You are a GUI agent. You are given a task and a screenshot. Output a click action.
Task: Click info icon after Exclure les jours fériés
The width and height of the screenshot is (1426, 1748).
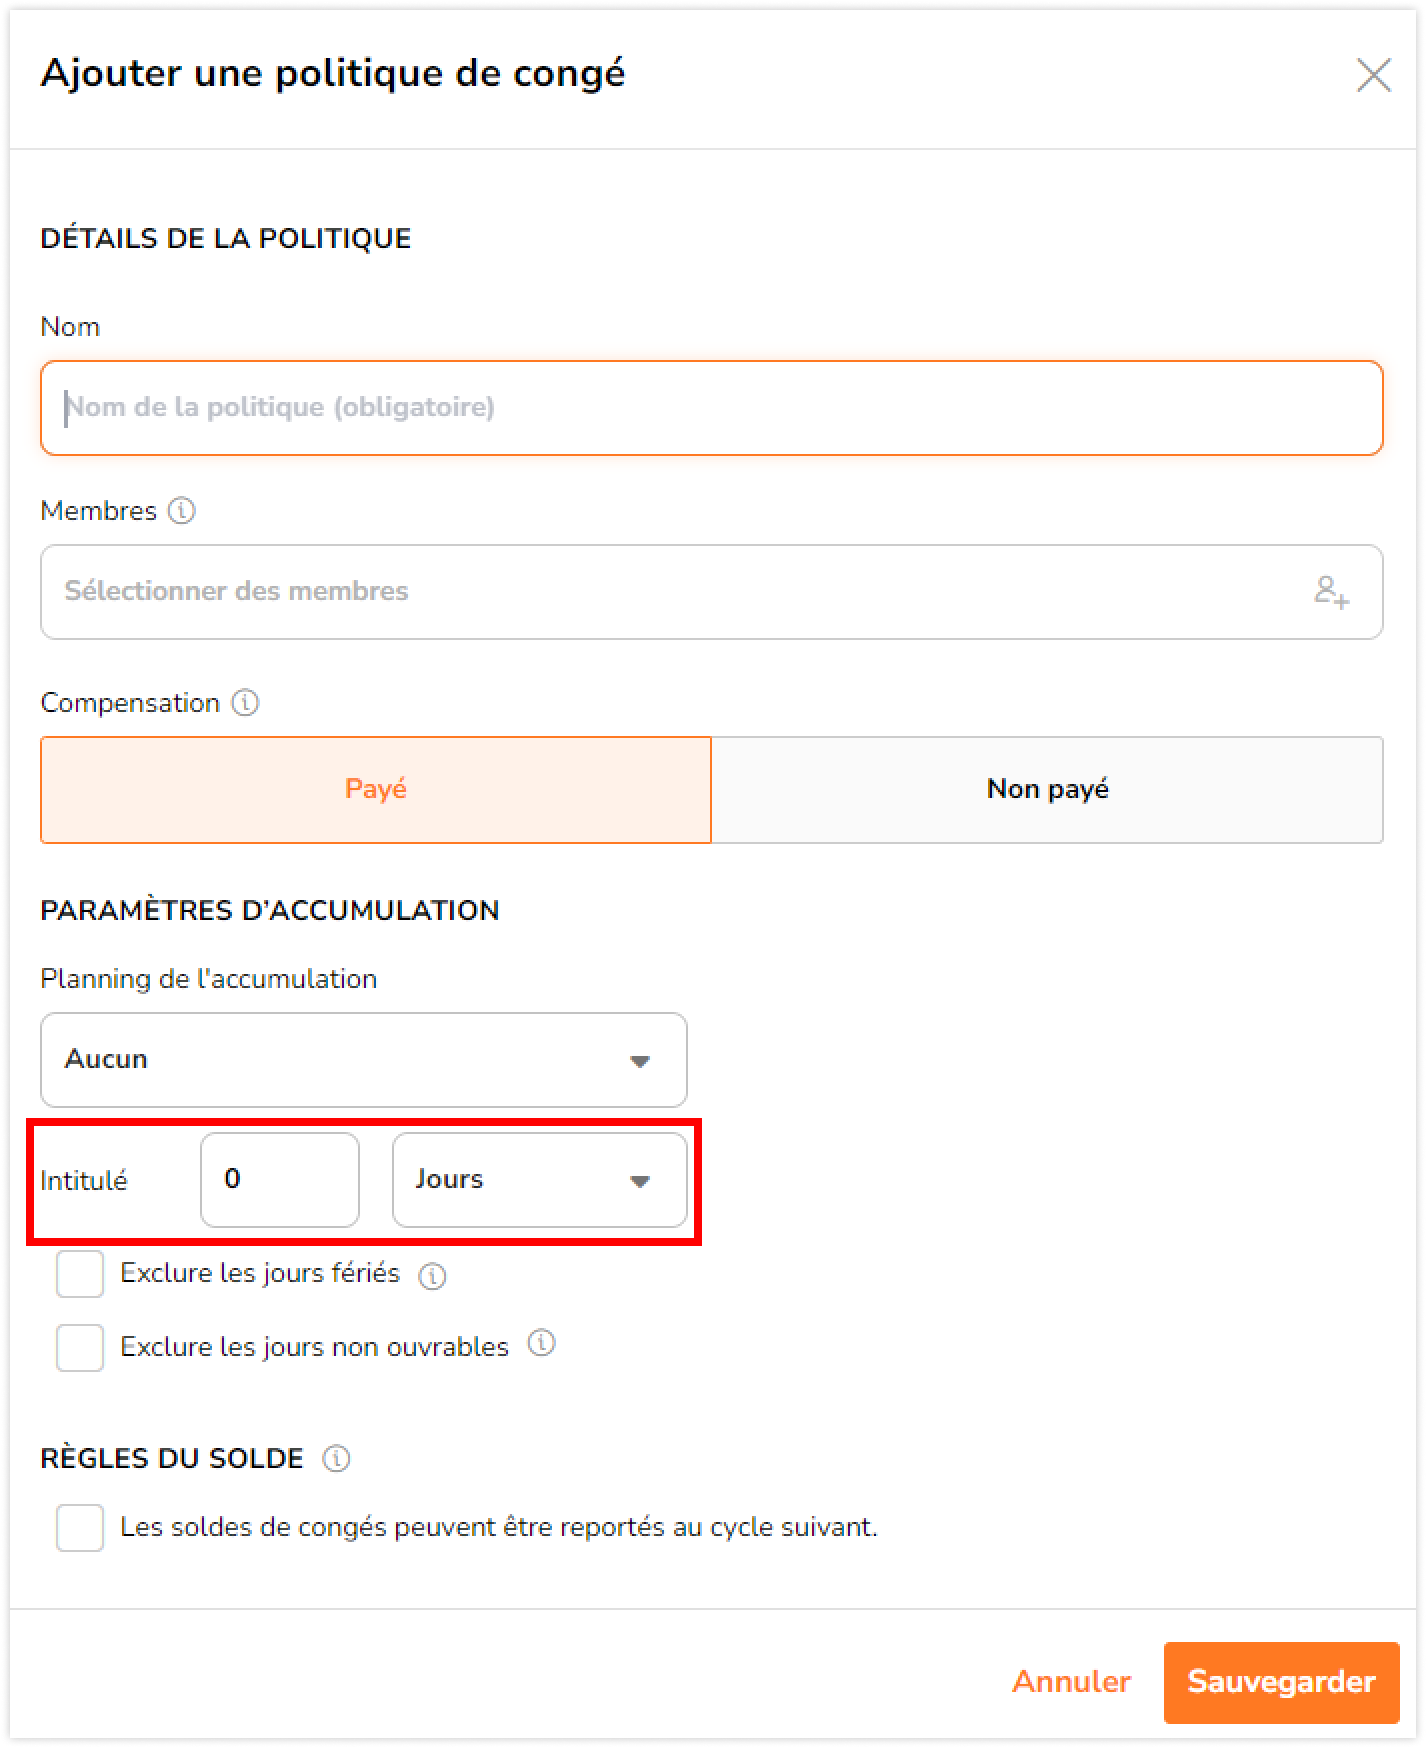[432, 1276]
